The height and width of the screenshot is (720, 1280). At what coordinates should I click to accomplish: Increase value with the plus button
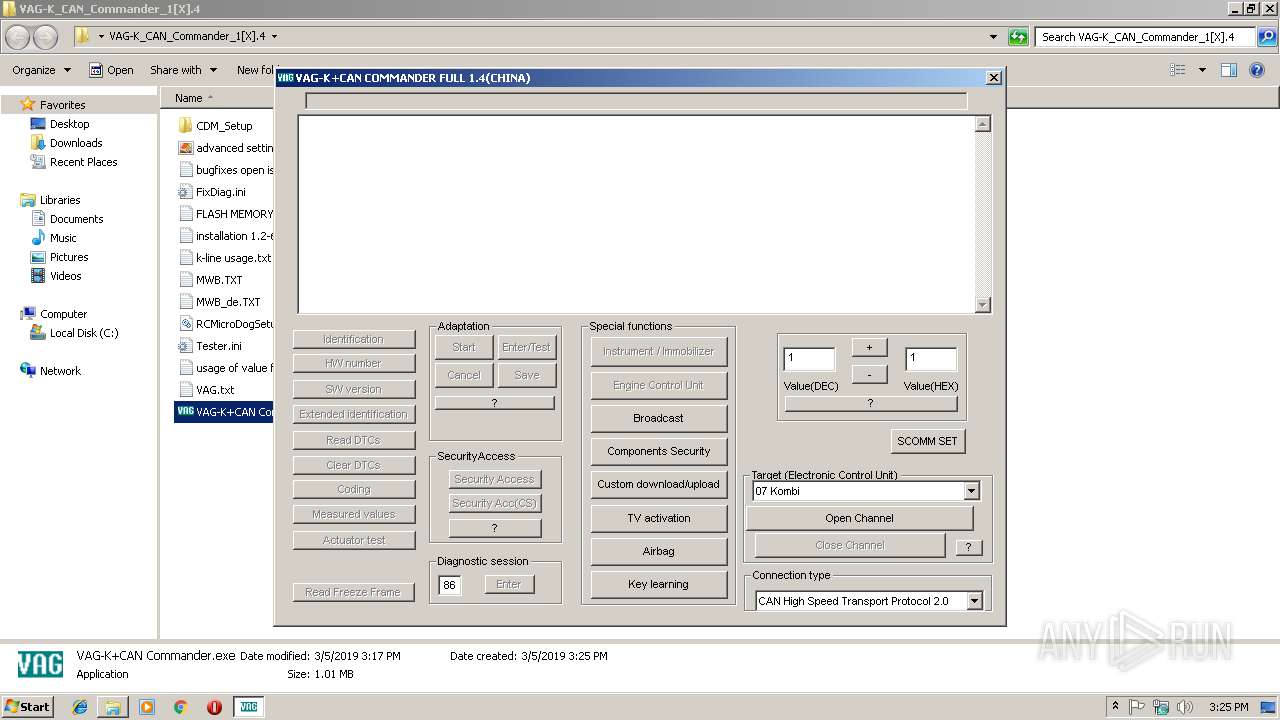pos(869,347)
